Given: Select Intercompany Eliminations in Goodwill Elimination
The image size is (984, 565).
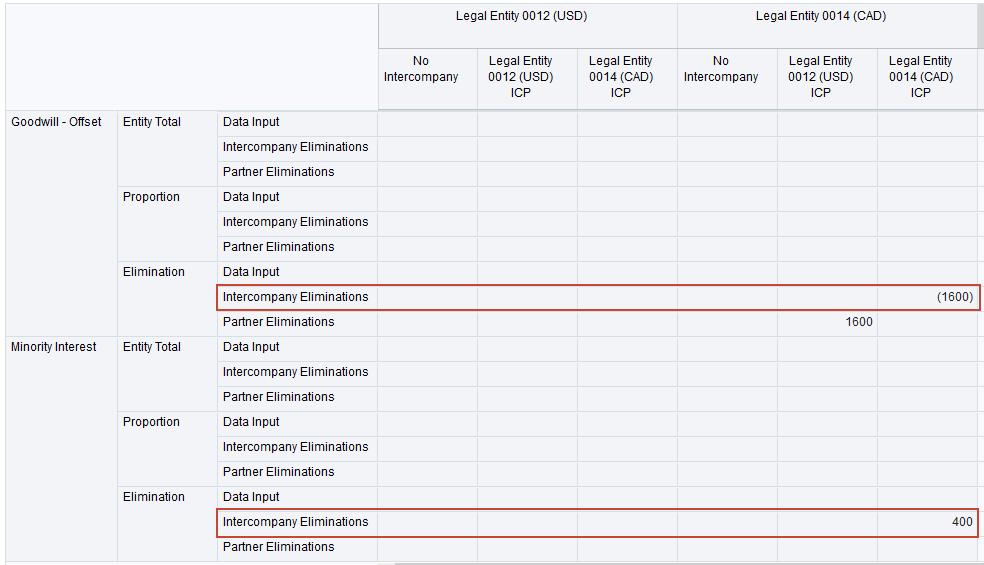Looking at the screenshot, I should (x=296, y=297).
